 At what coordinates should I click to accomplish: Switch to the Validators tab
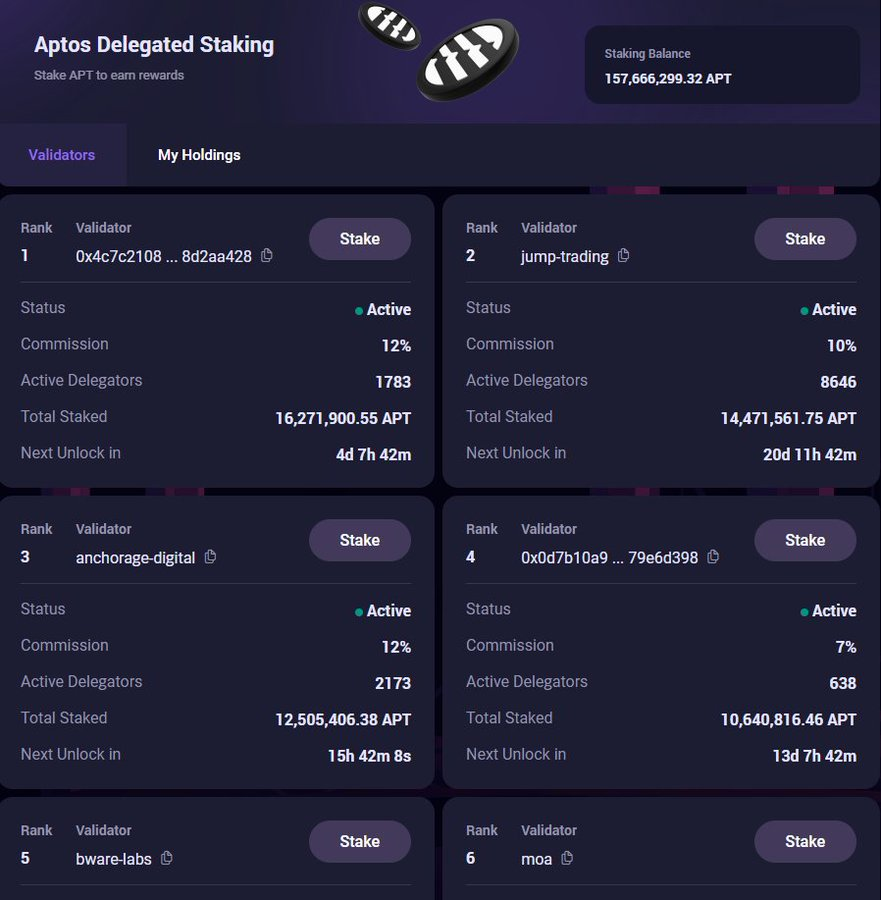[x=62, y=155]
